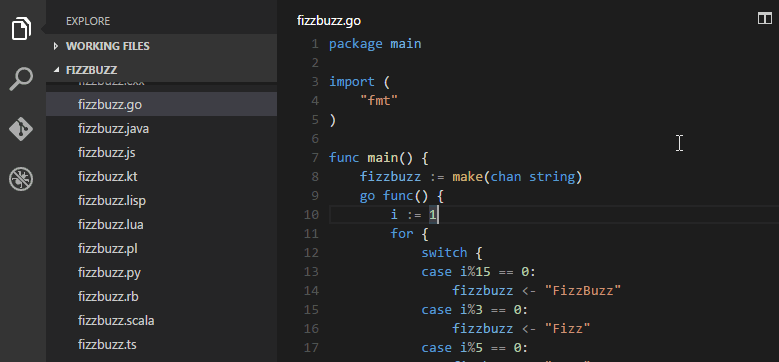779x362 pixels.
Task: Open the Git source control icon
Action: coord(21,129)
